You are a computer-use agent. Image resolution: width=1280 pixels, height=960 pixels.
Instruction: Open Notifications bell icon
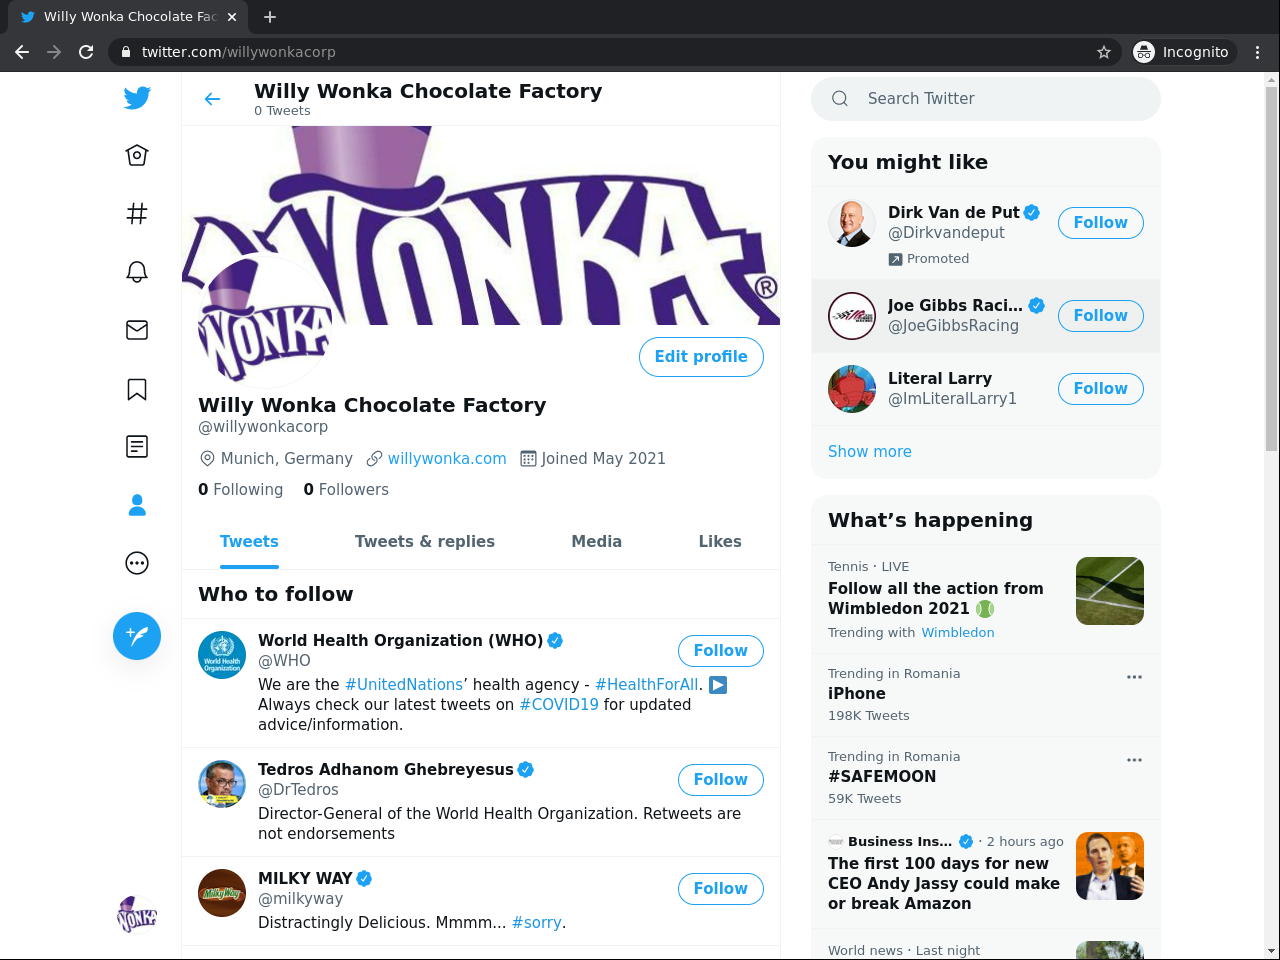[x=137, y=272]
